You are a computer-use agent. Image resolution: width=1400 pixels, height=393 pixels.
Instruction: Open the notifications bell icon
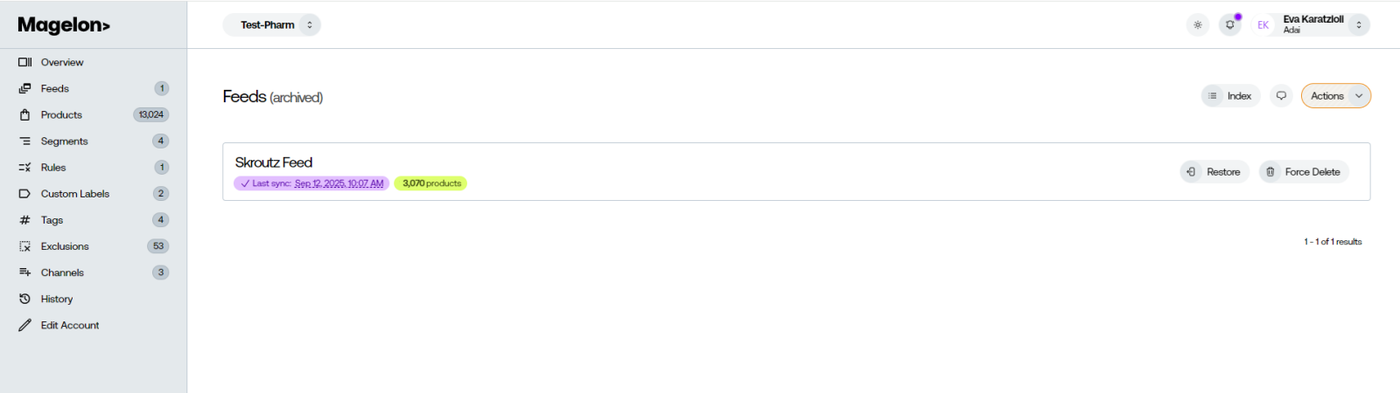click(x=1230, y=25)
